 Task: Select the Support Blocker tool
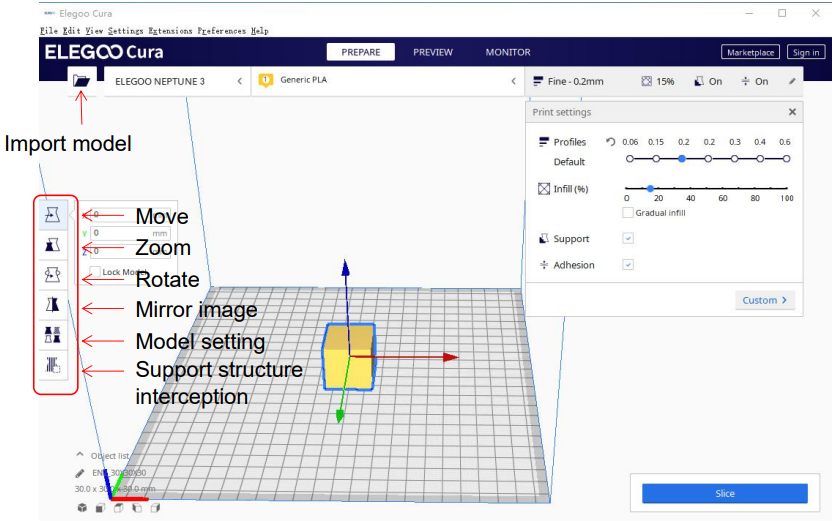(x=53, y=365)
